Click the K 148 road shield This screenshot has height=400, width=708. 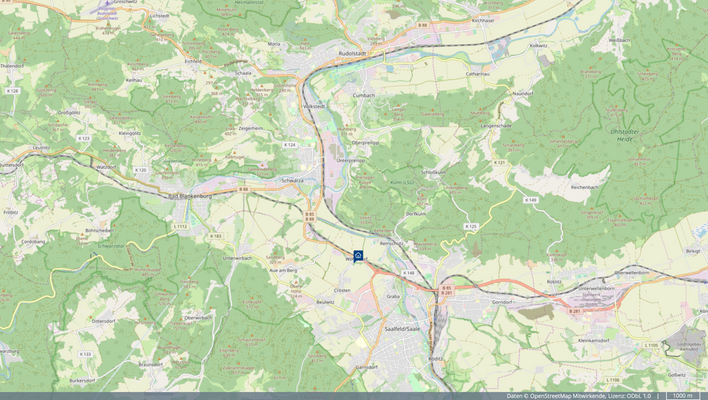408,273
